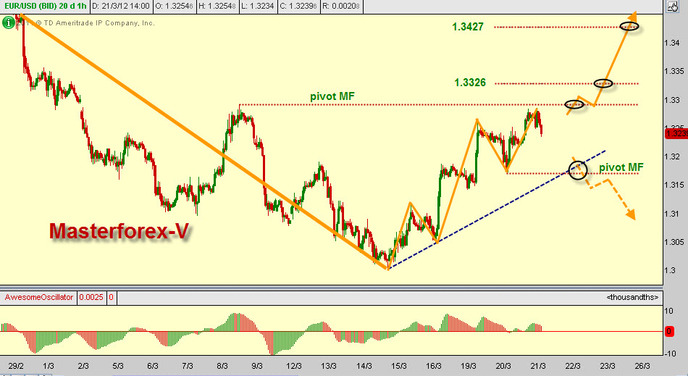Screen dimensions: 688x376
Task: Click the solid orange upward arrowhead
Action: pyautogui.click(x=632, y=16)
